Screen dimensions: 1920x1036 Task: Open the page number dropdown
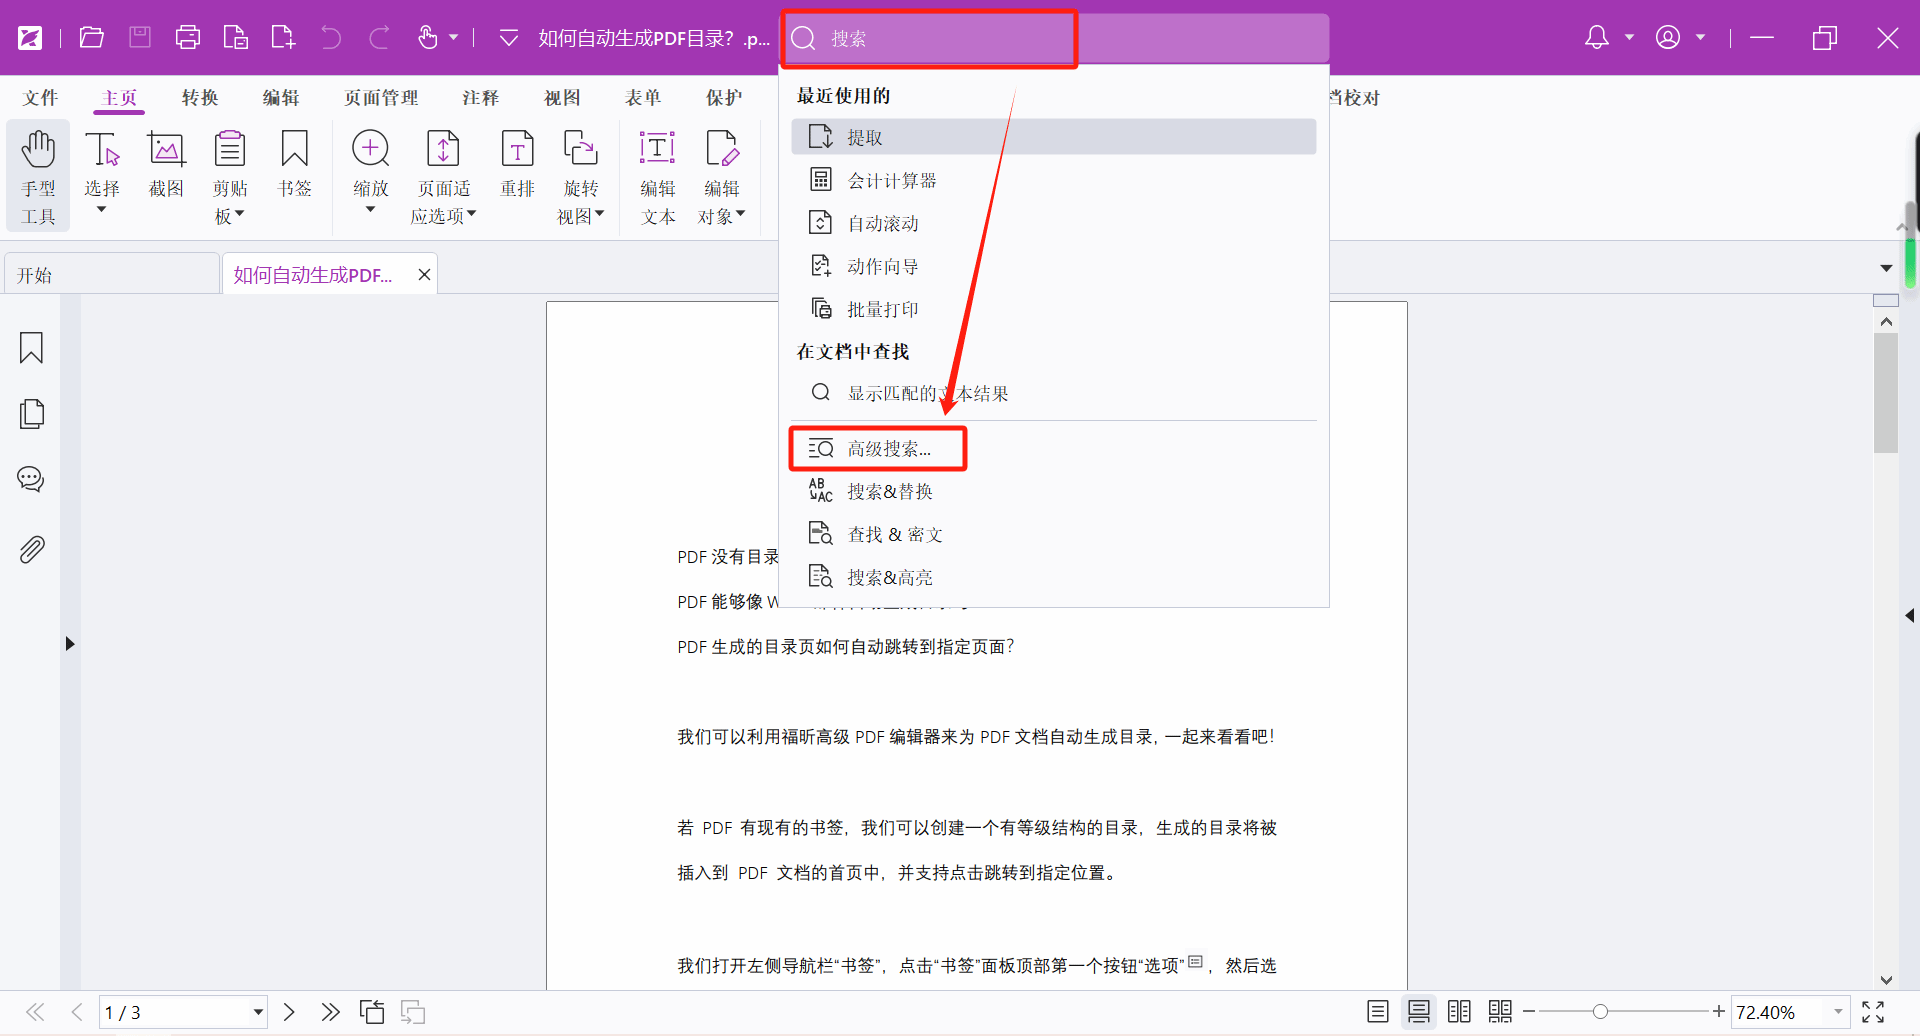click(258, 1012)
